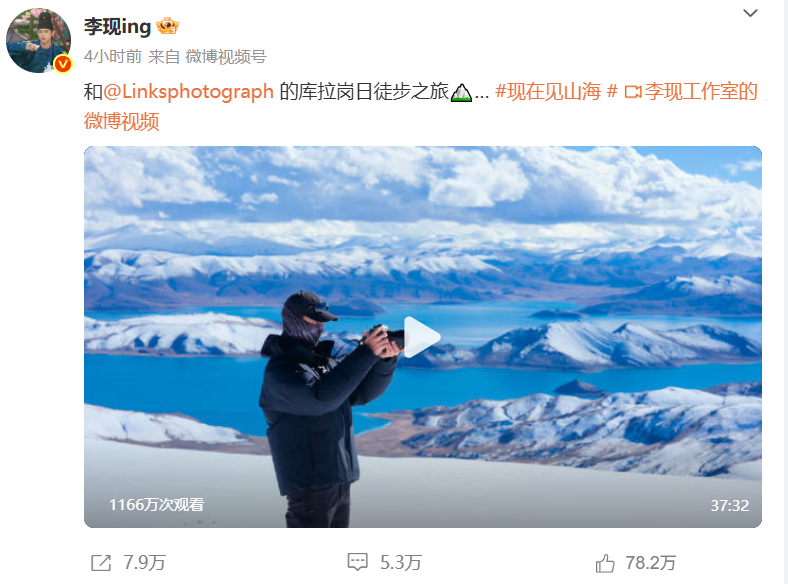Open the crown membership badge icon
Screen dimensions: 788x584
[167, 26]
